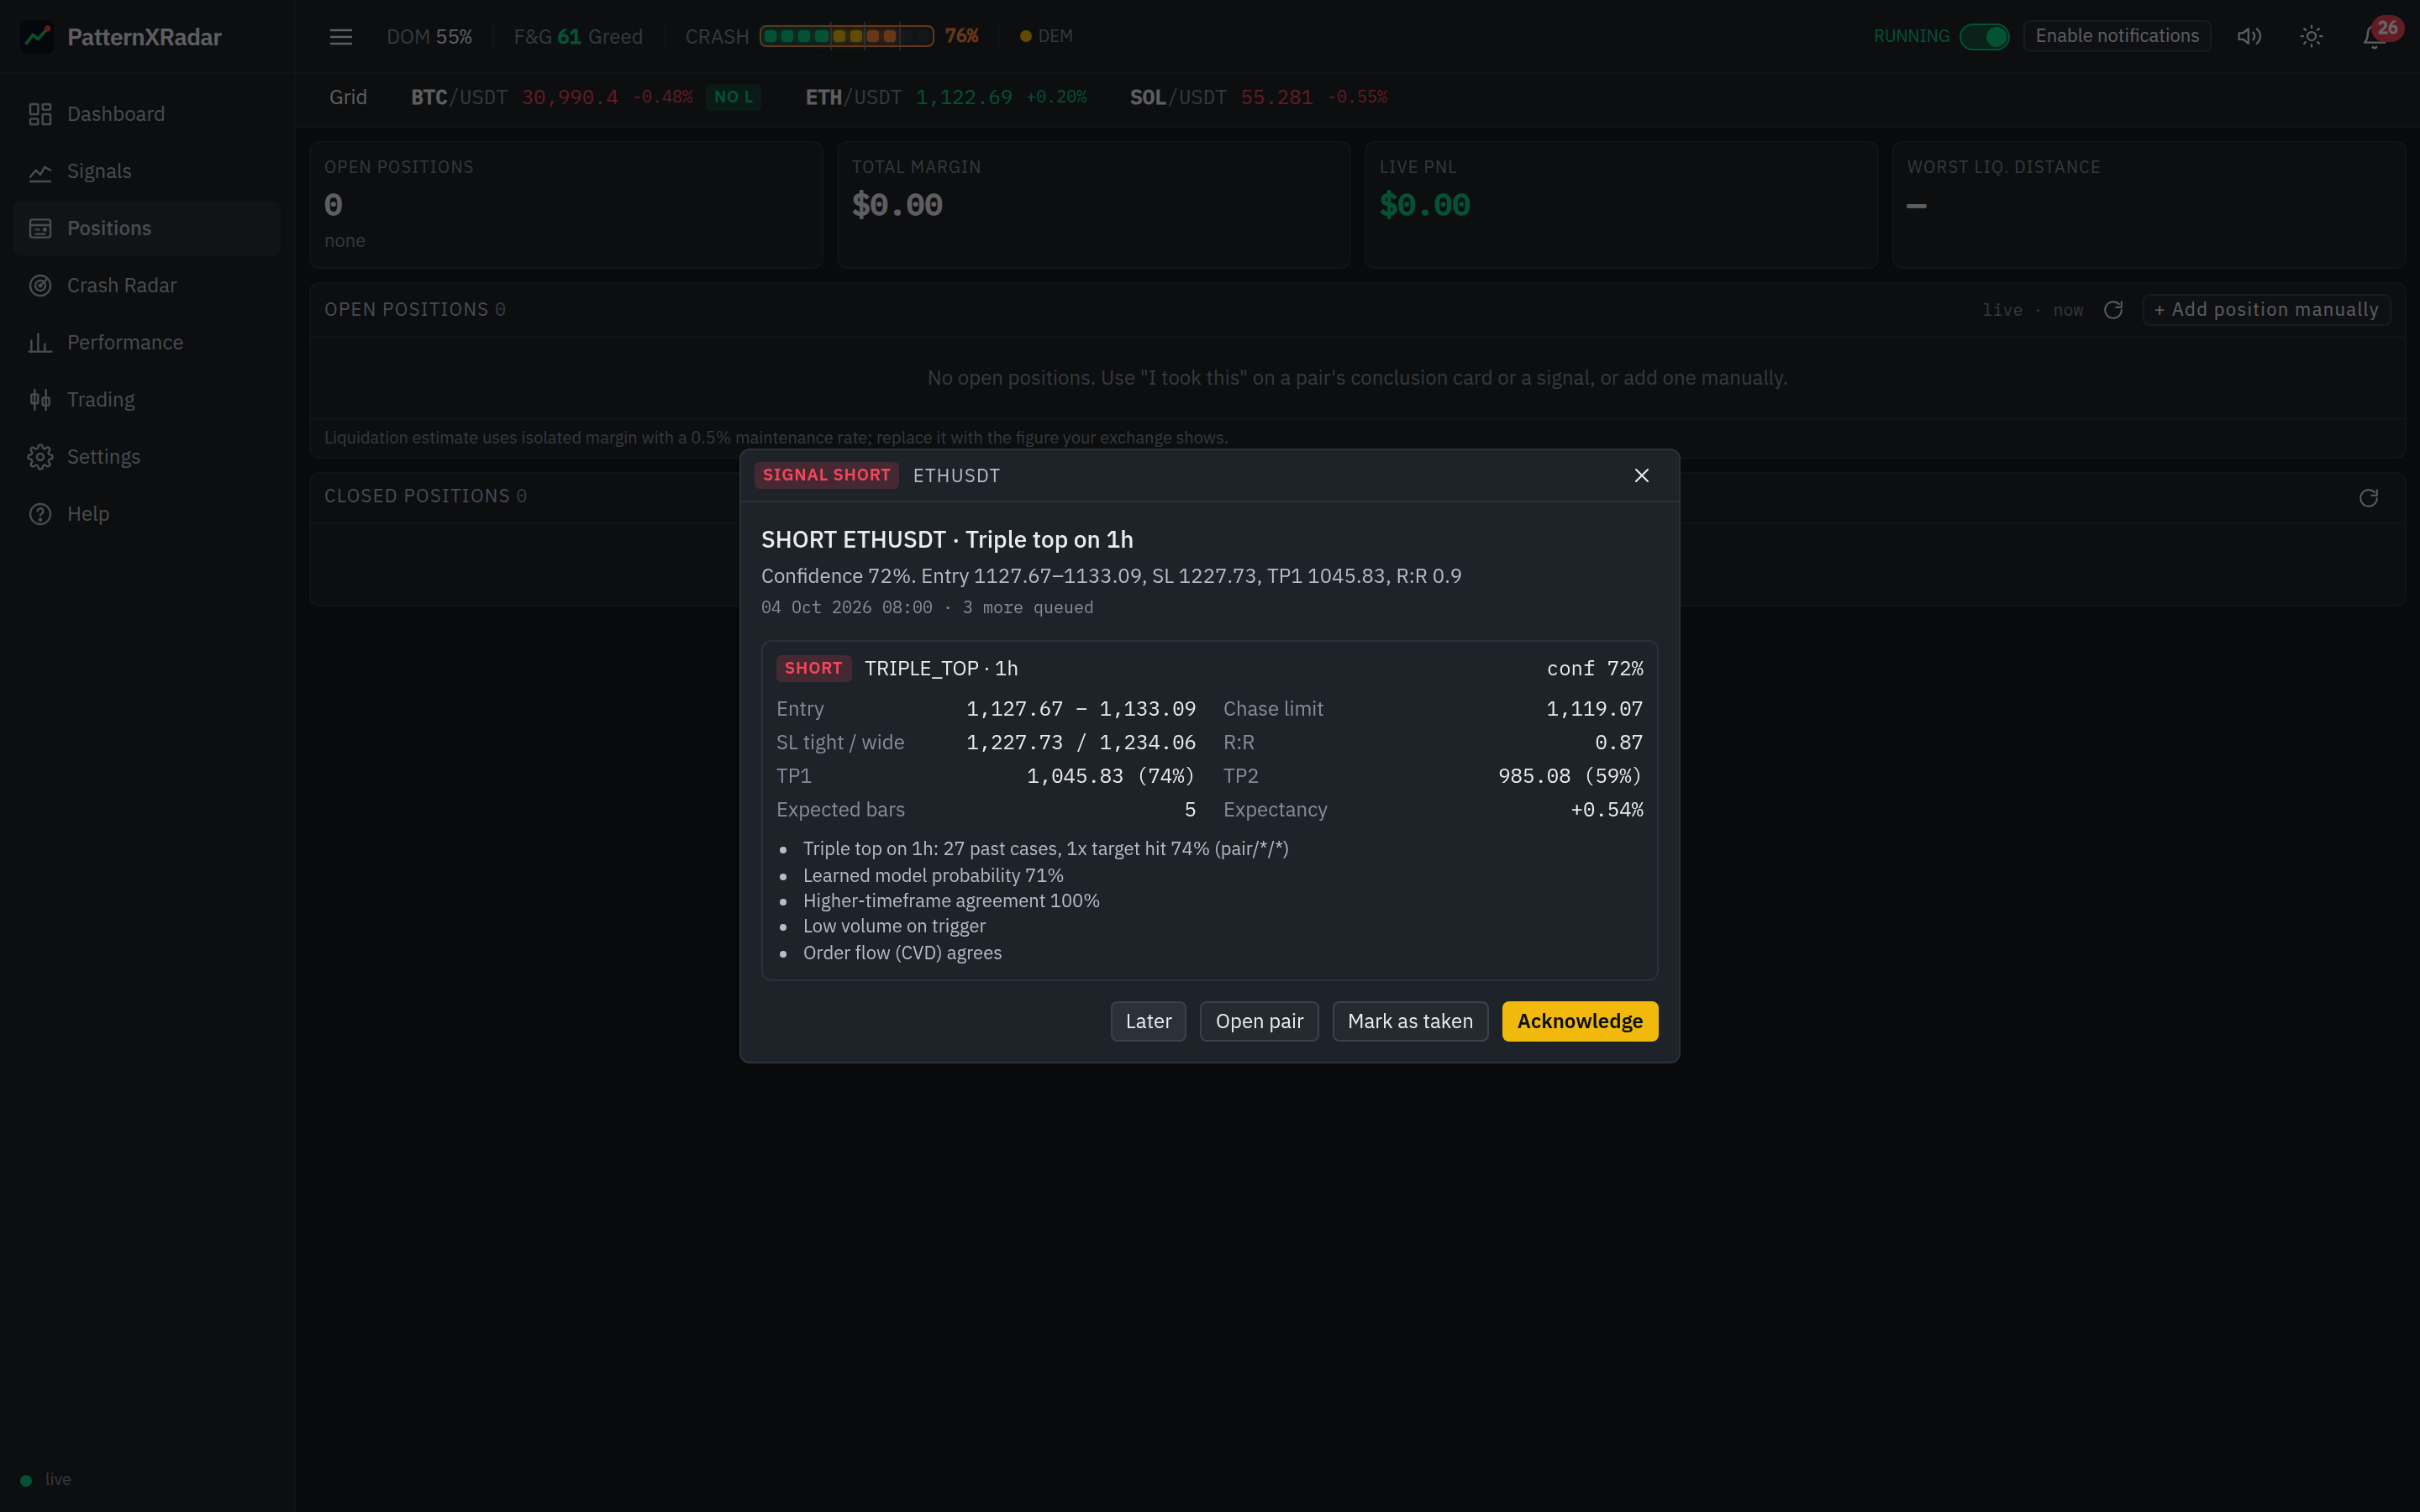Click the Trading candlestick icon
2420x1512 pixels.
pos(40,400)
